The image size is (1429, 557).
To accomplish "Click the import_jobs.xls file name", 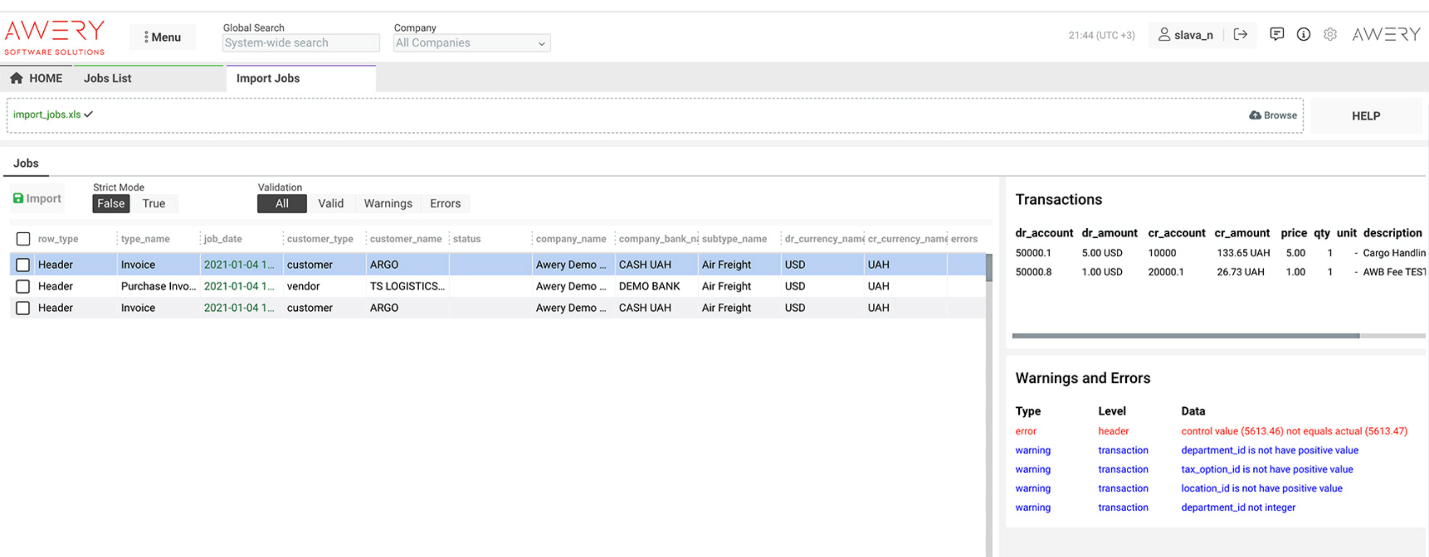I will point(47,114).
